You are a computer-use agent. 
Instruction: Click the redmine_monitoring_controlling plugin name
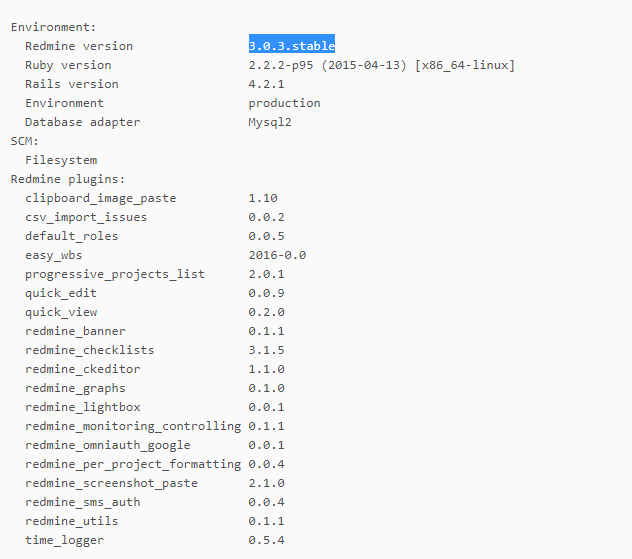pyautogui.click(x=133, y=426)
